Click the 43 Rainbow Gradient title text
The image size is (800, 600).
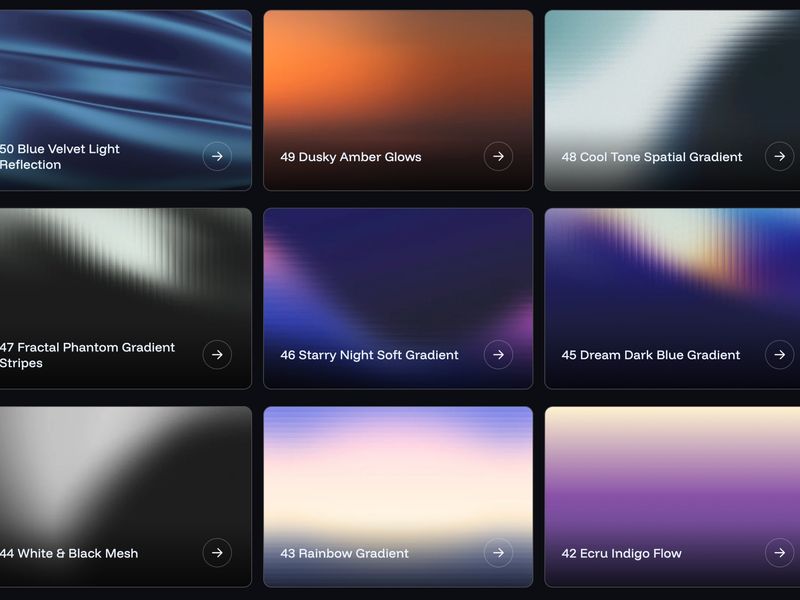point(345,551)
